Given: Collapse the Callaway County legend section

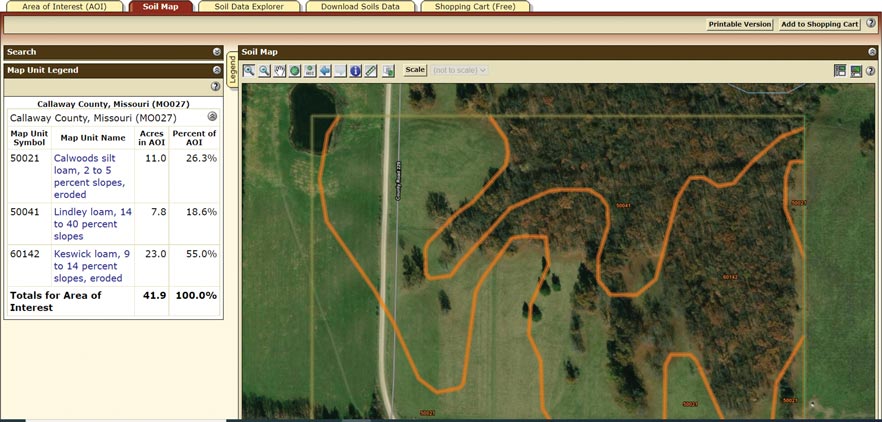Looking at the screenshot, I should coord(212,117).
